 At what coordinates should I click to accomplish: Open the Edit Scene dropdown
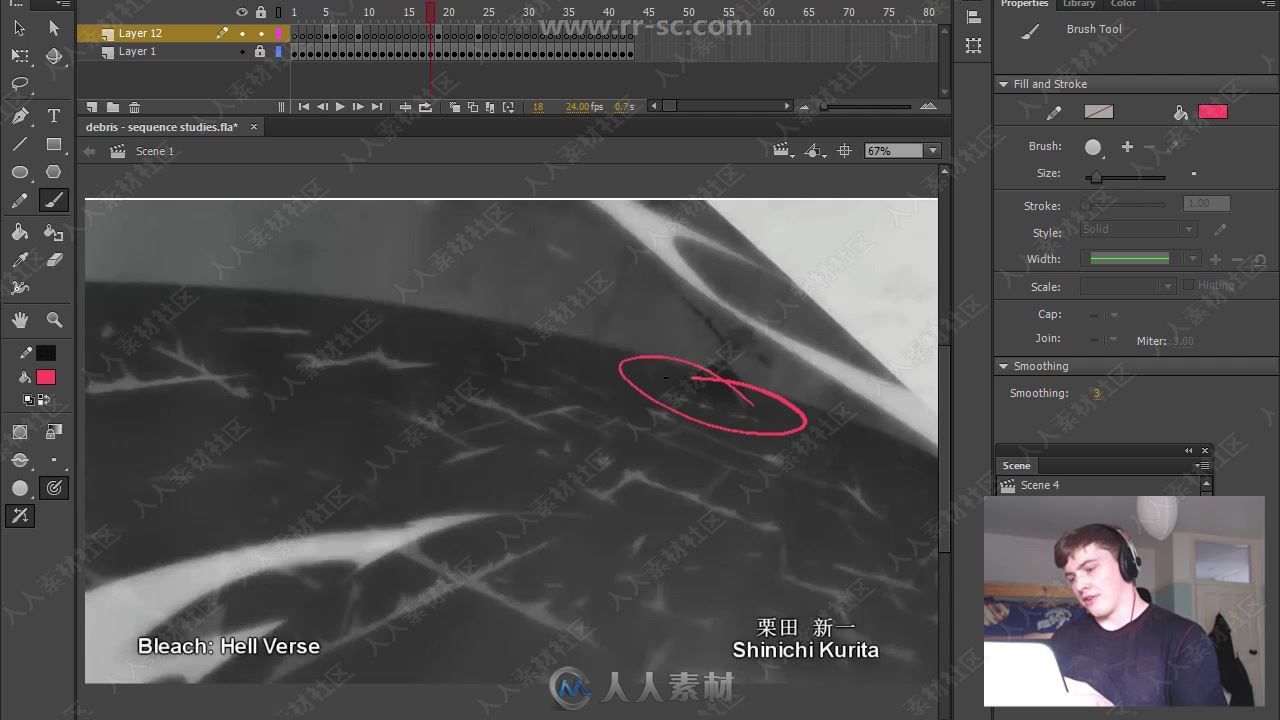[784, 151]
